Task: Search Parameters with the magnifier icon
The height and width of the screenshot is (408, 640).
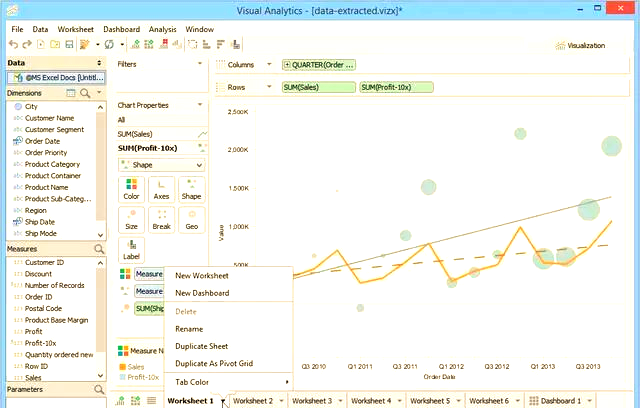Action: 99,389
